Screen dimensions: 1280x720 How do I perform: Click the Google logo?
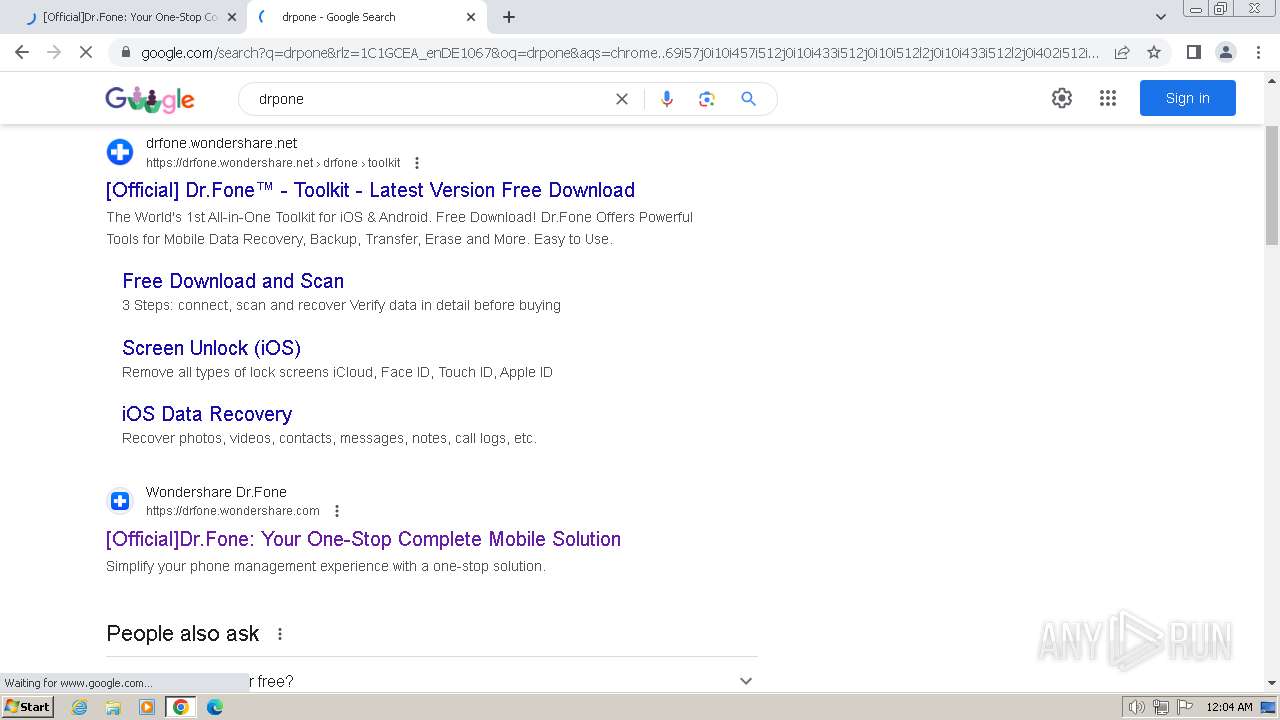(150, 99)
